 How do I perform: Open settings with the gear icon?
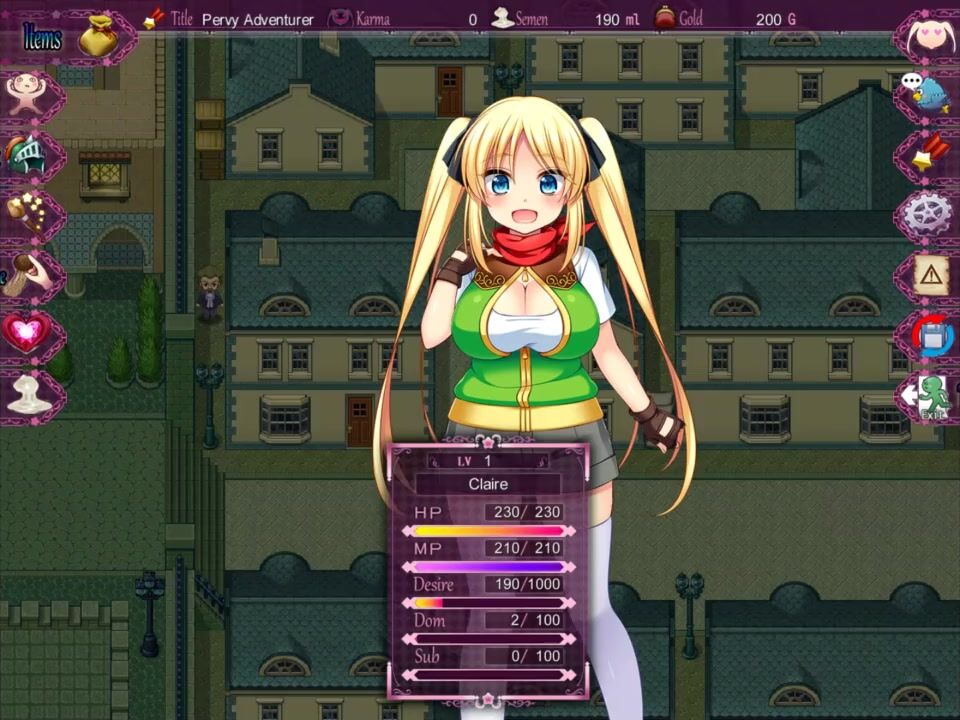coord(930,213)
